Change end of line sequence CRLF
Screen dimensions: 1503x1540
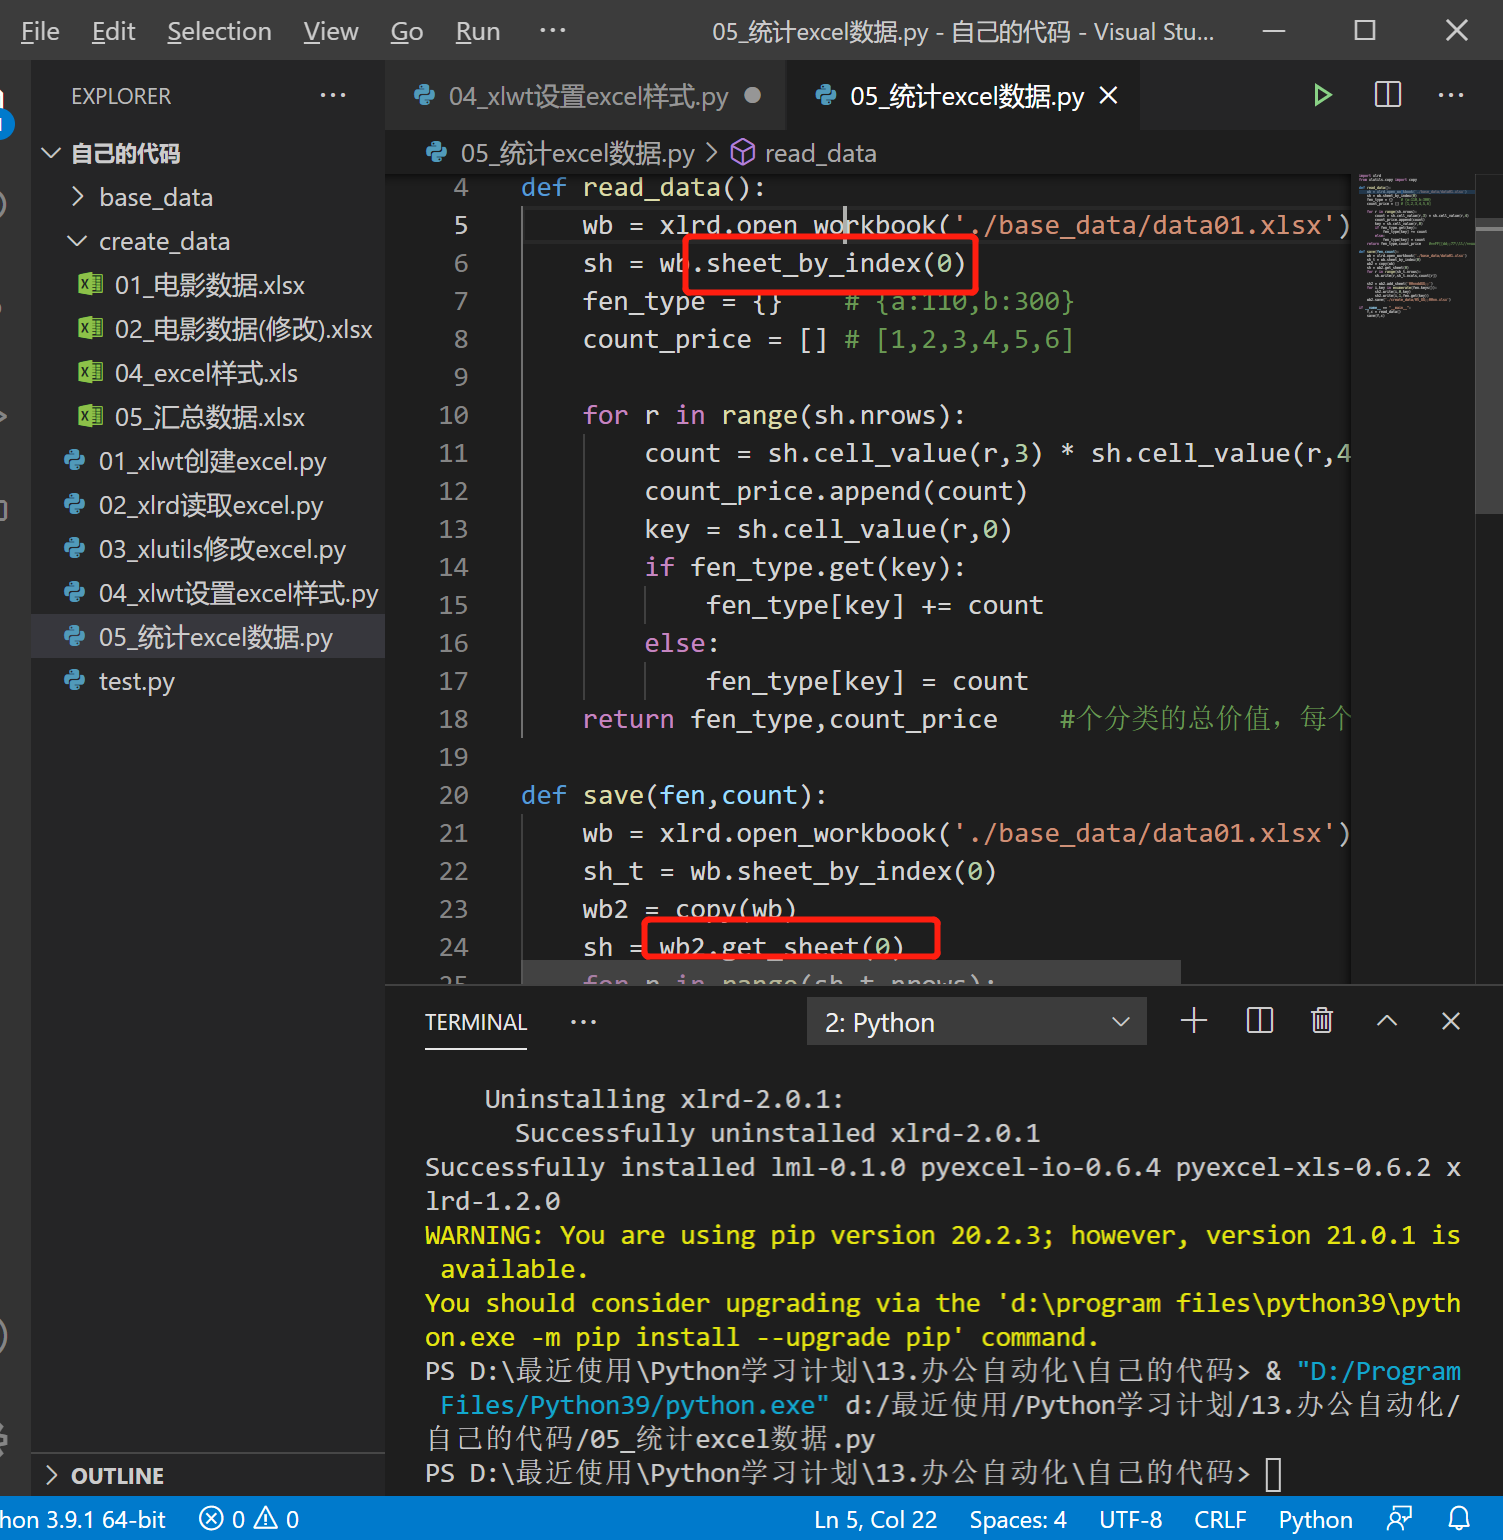[1220, 1519]
